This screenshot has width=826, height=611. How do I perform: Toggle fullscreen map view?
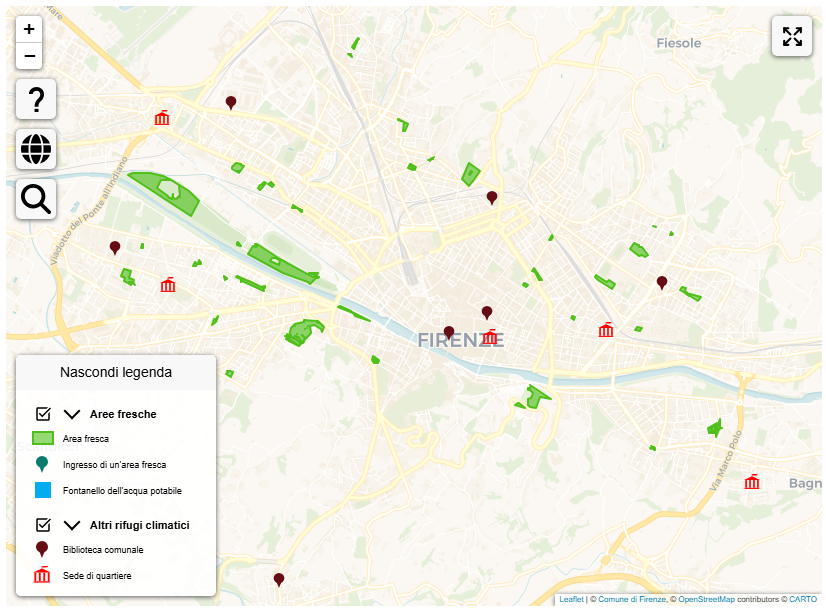(x=792, y=36)
